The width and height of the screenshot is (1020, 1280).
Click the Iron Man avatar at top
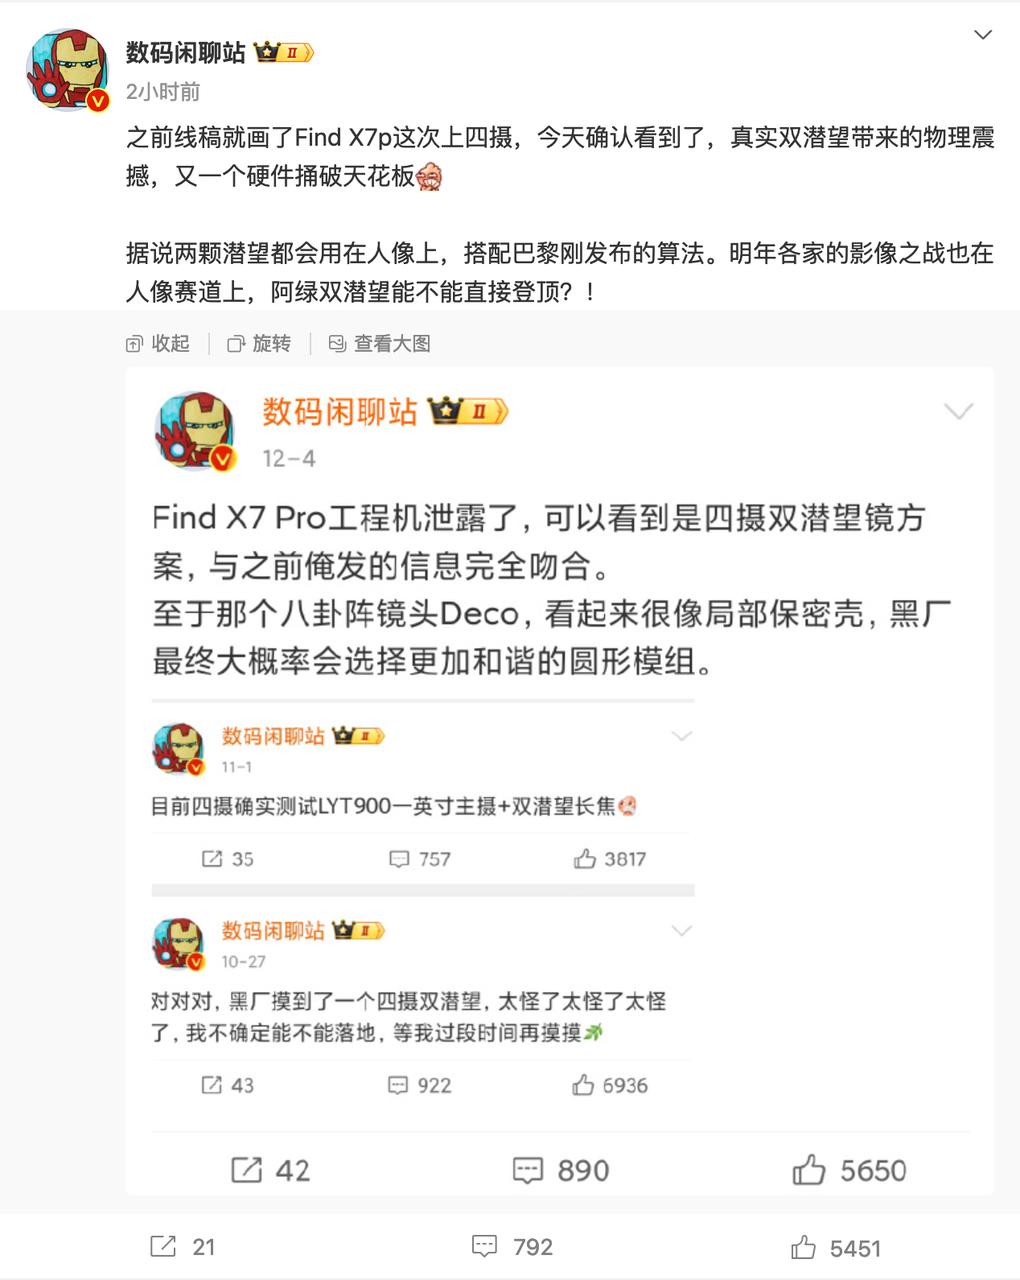pos(68,70)
